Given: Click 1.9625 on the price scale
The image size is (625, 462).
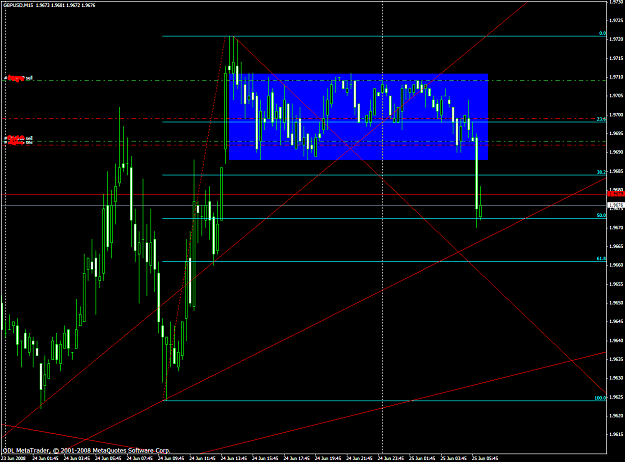Looking at the screenshot, I should click(617, 397).
